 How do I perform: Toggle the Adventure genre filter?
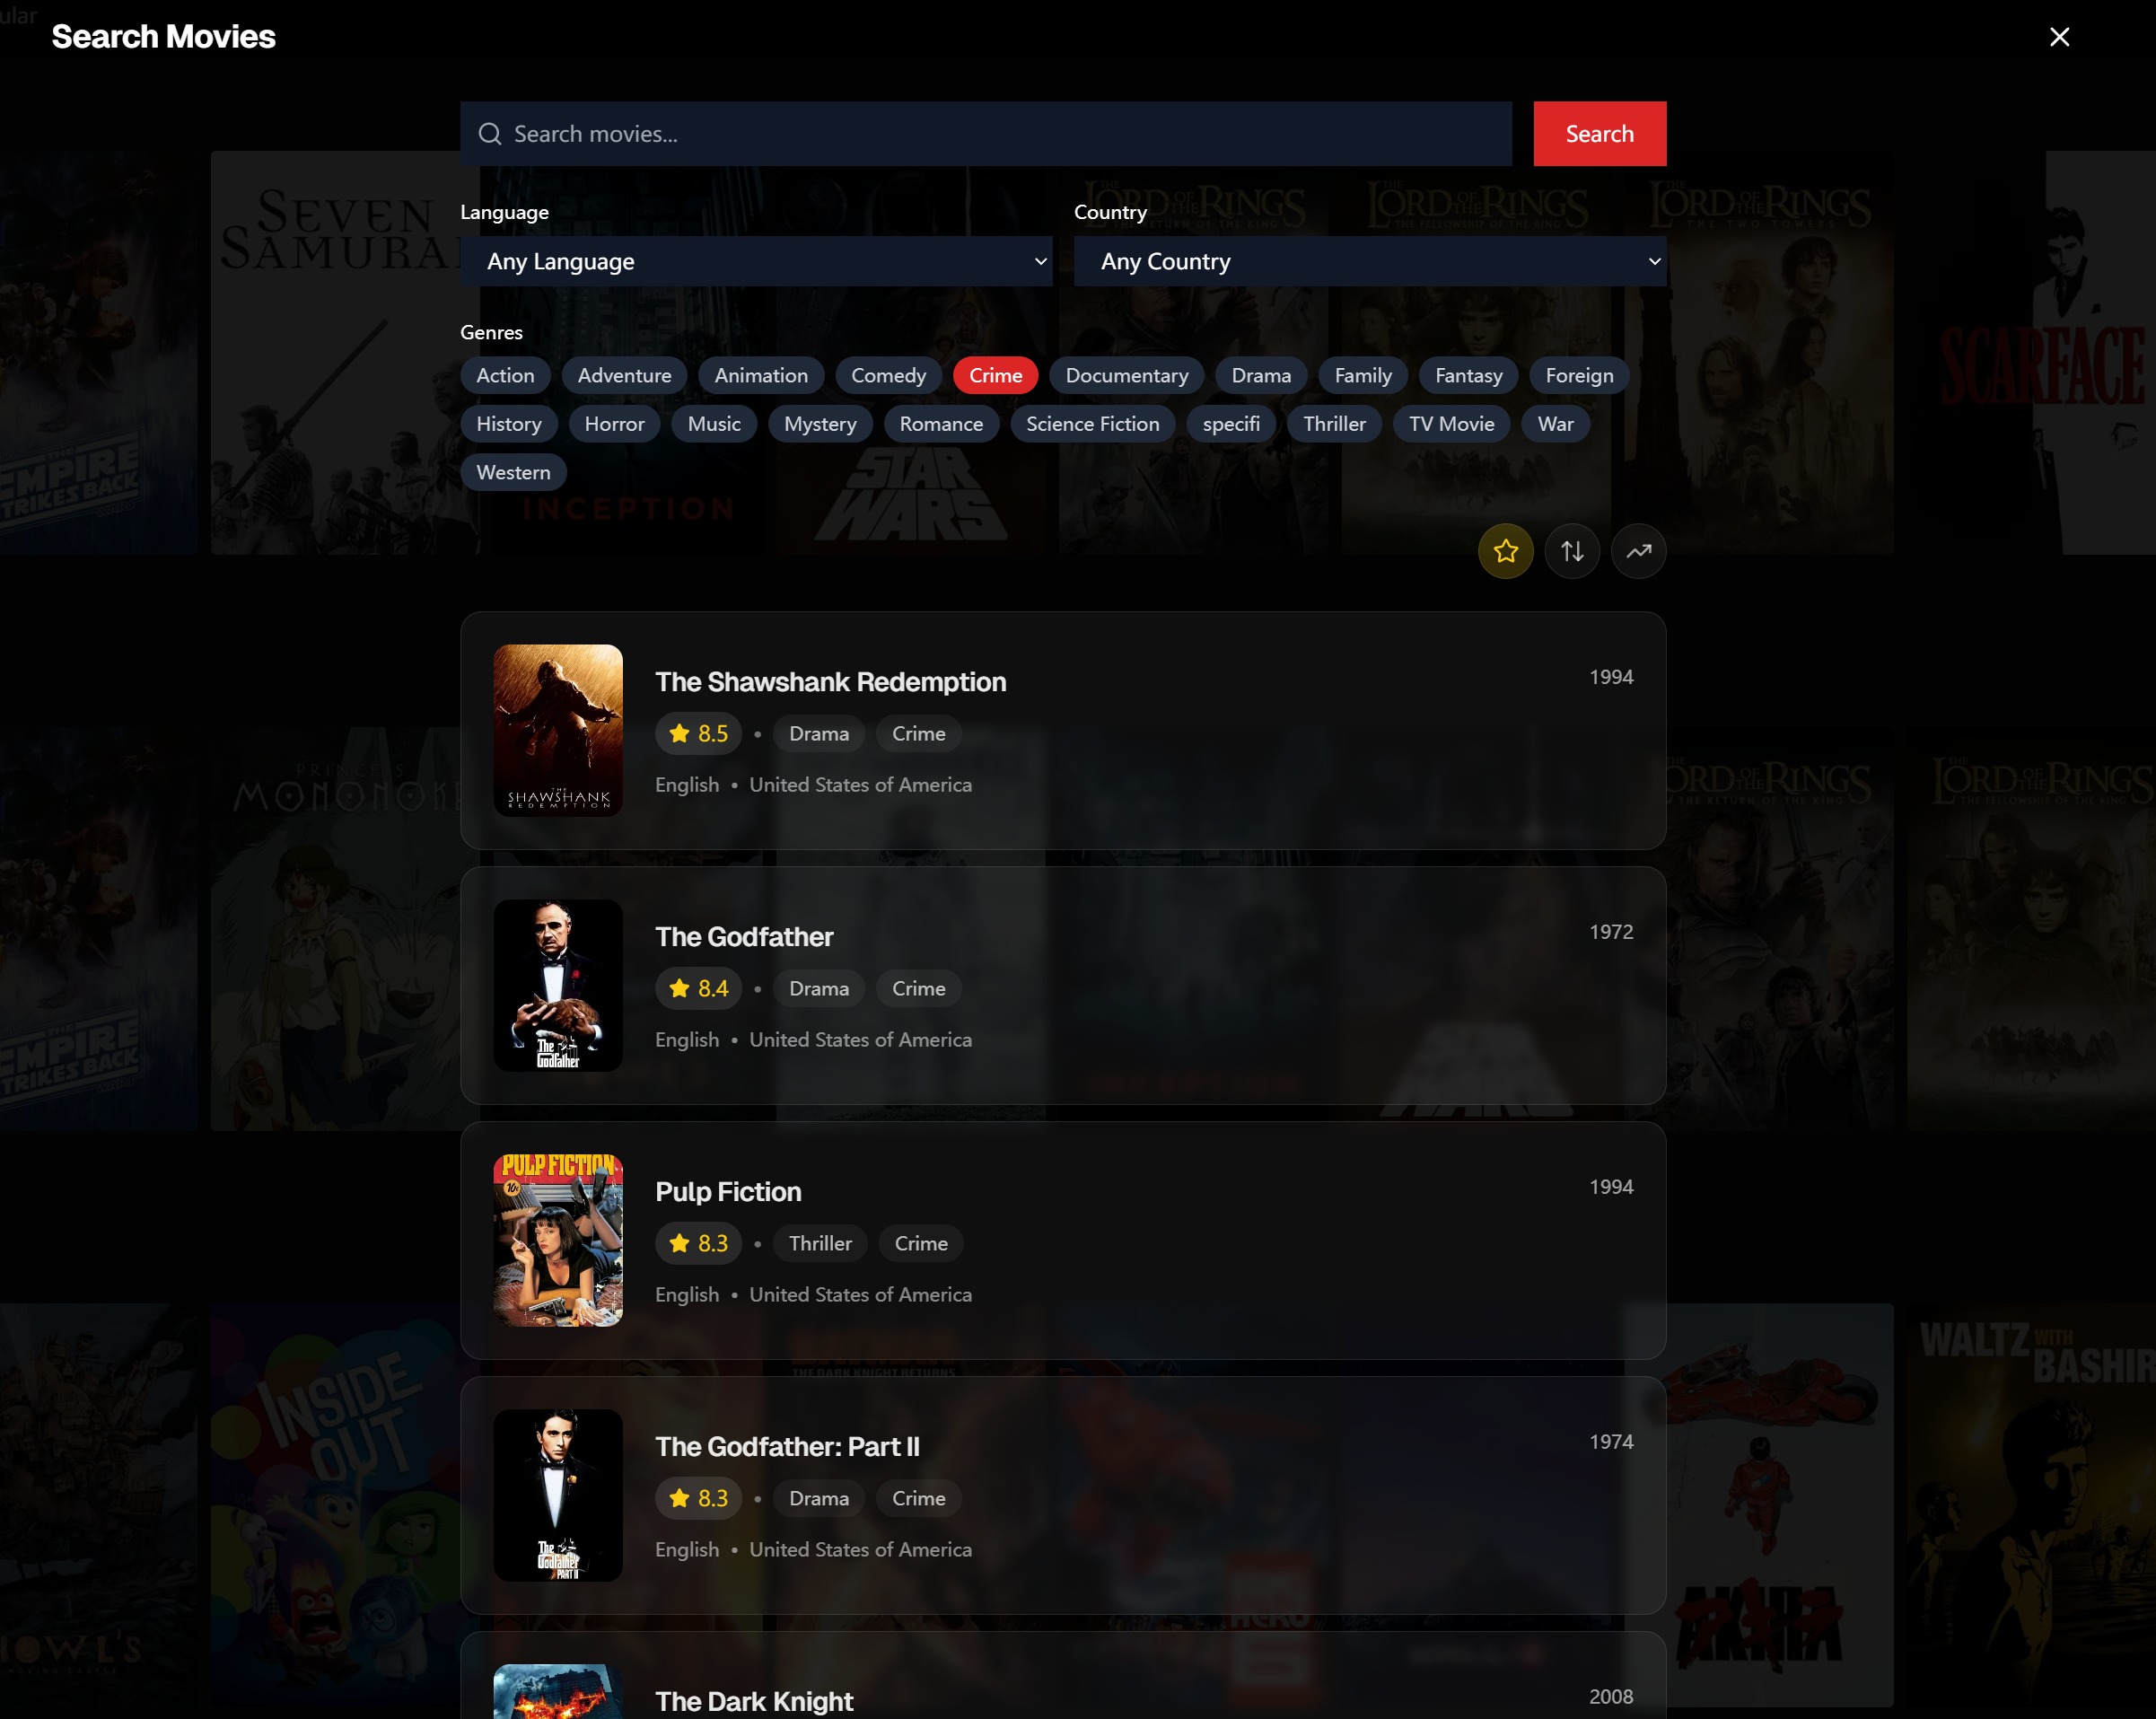click(624, 375)
